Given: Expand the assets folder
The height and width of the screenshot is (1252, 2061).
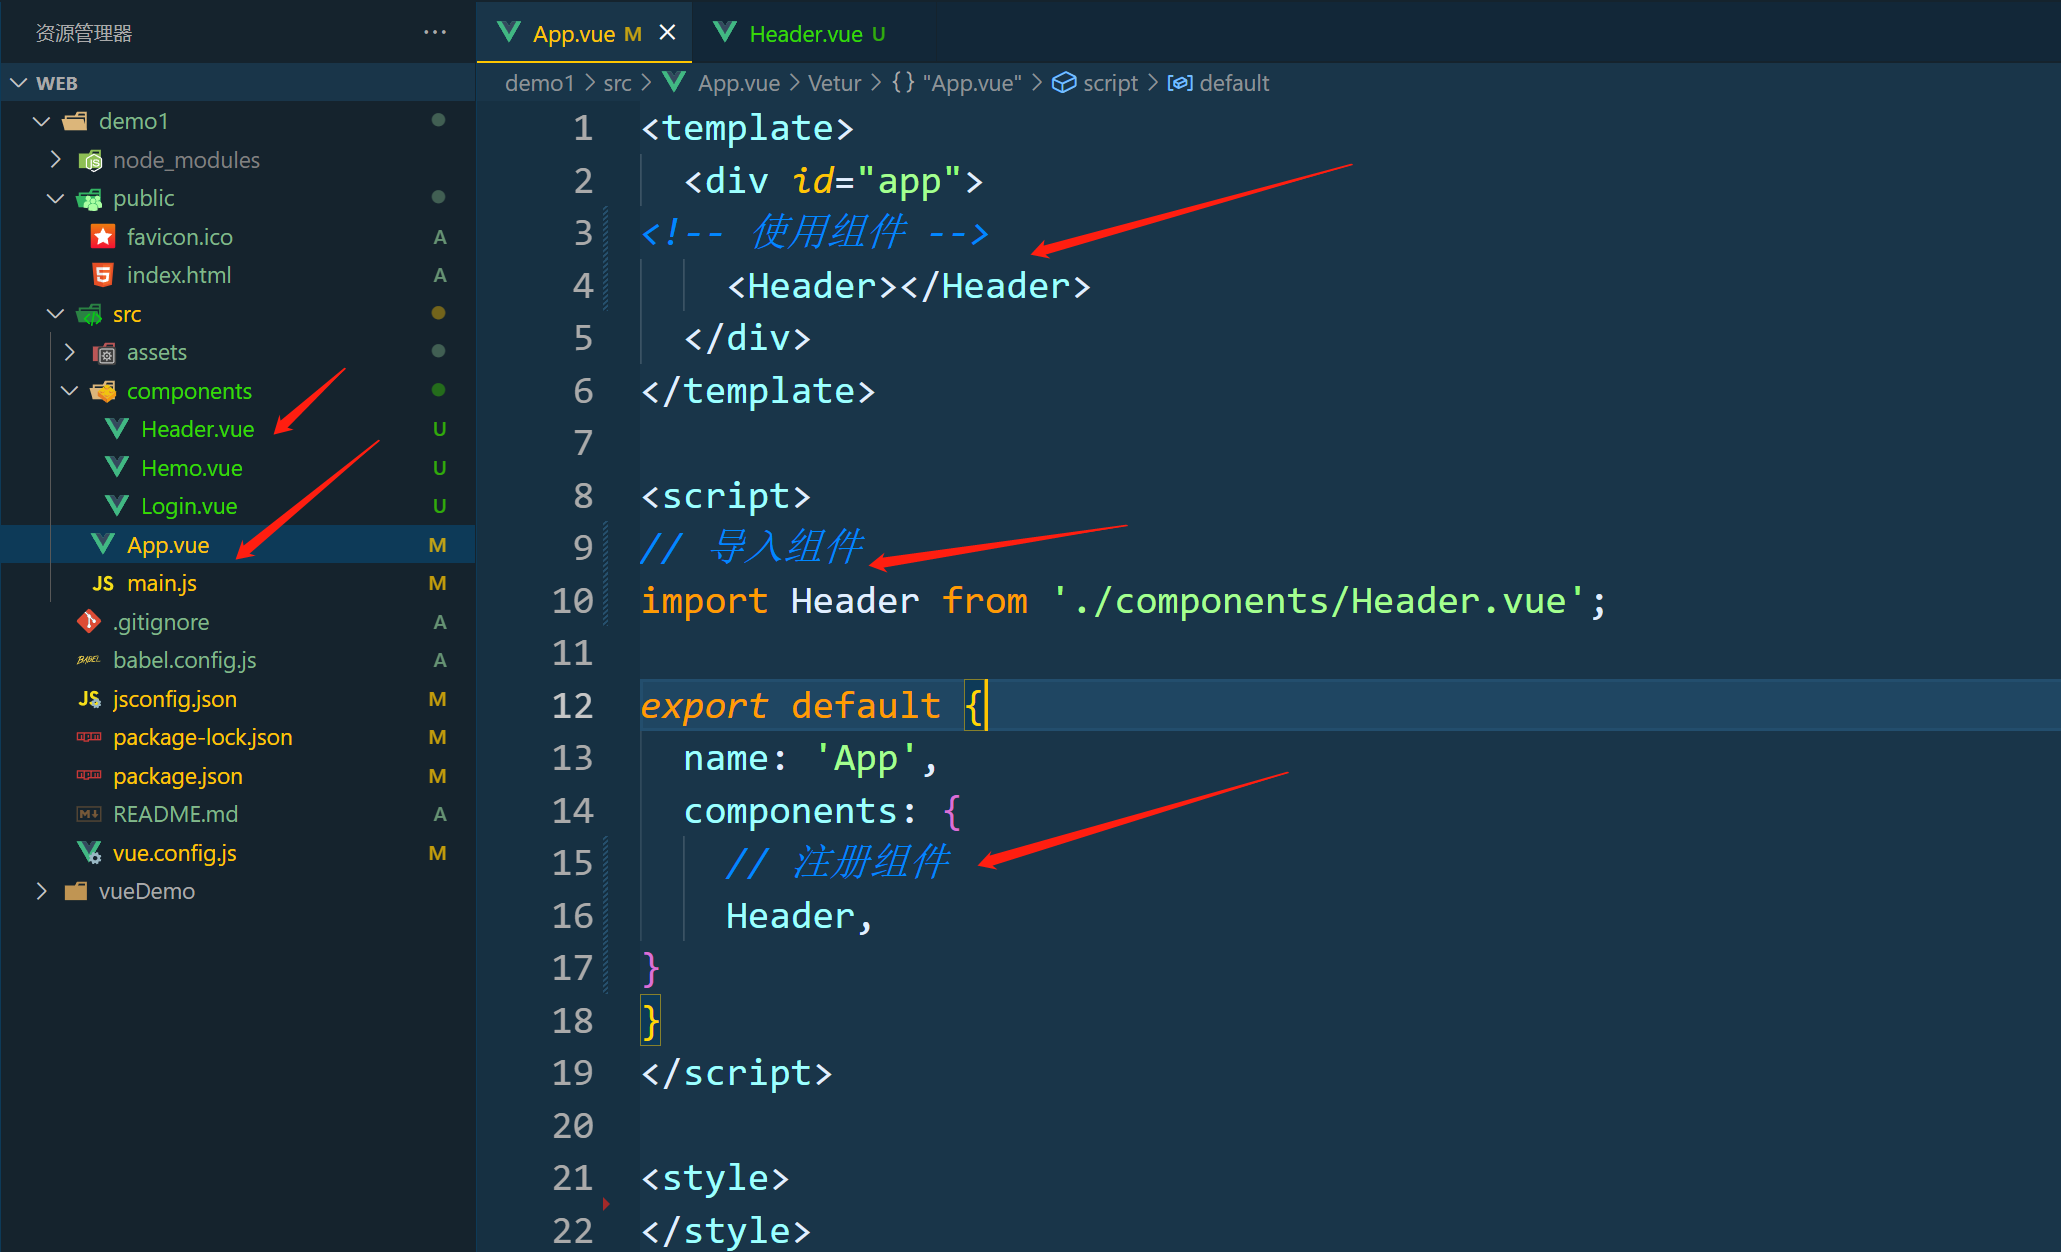Looking at the screenshot, I should [x=69, y=352].
